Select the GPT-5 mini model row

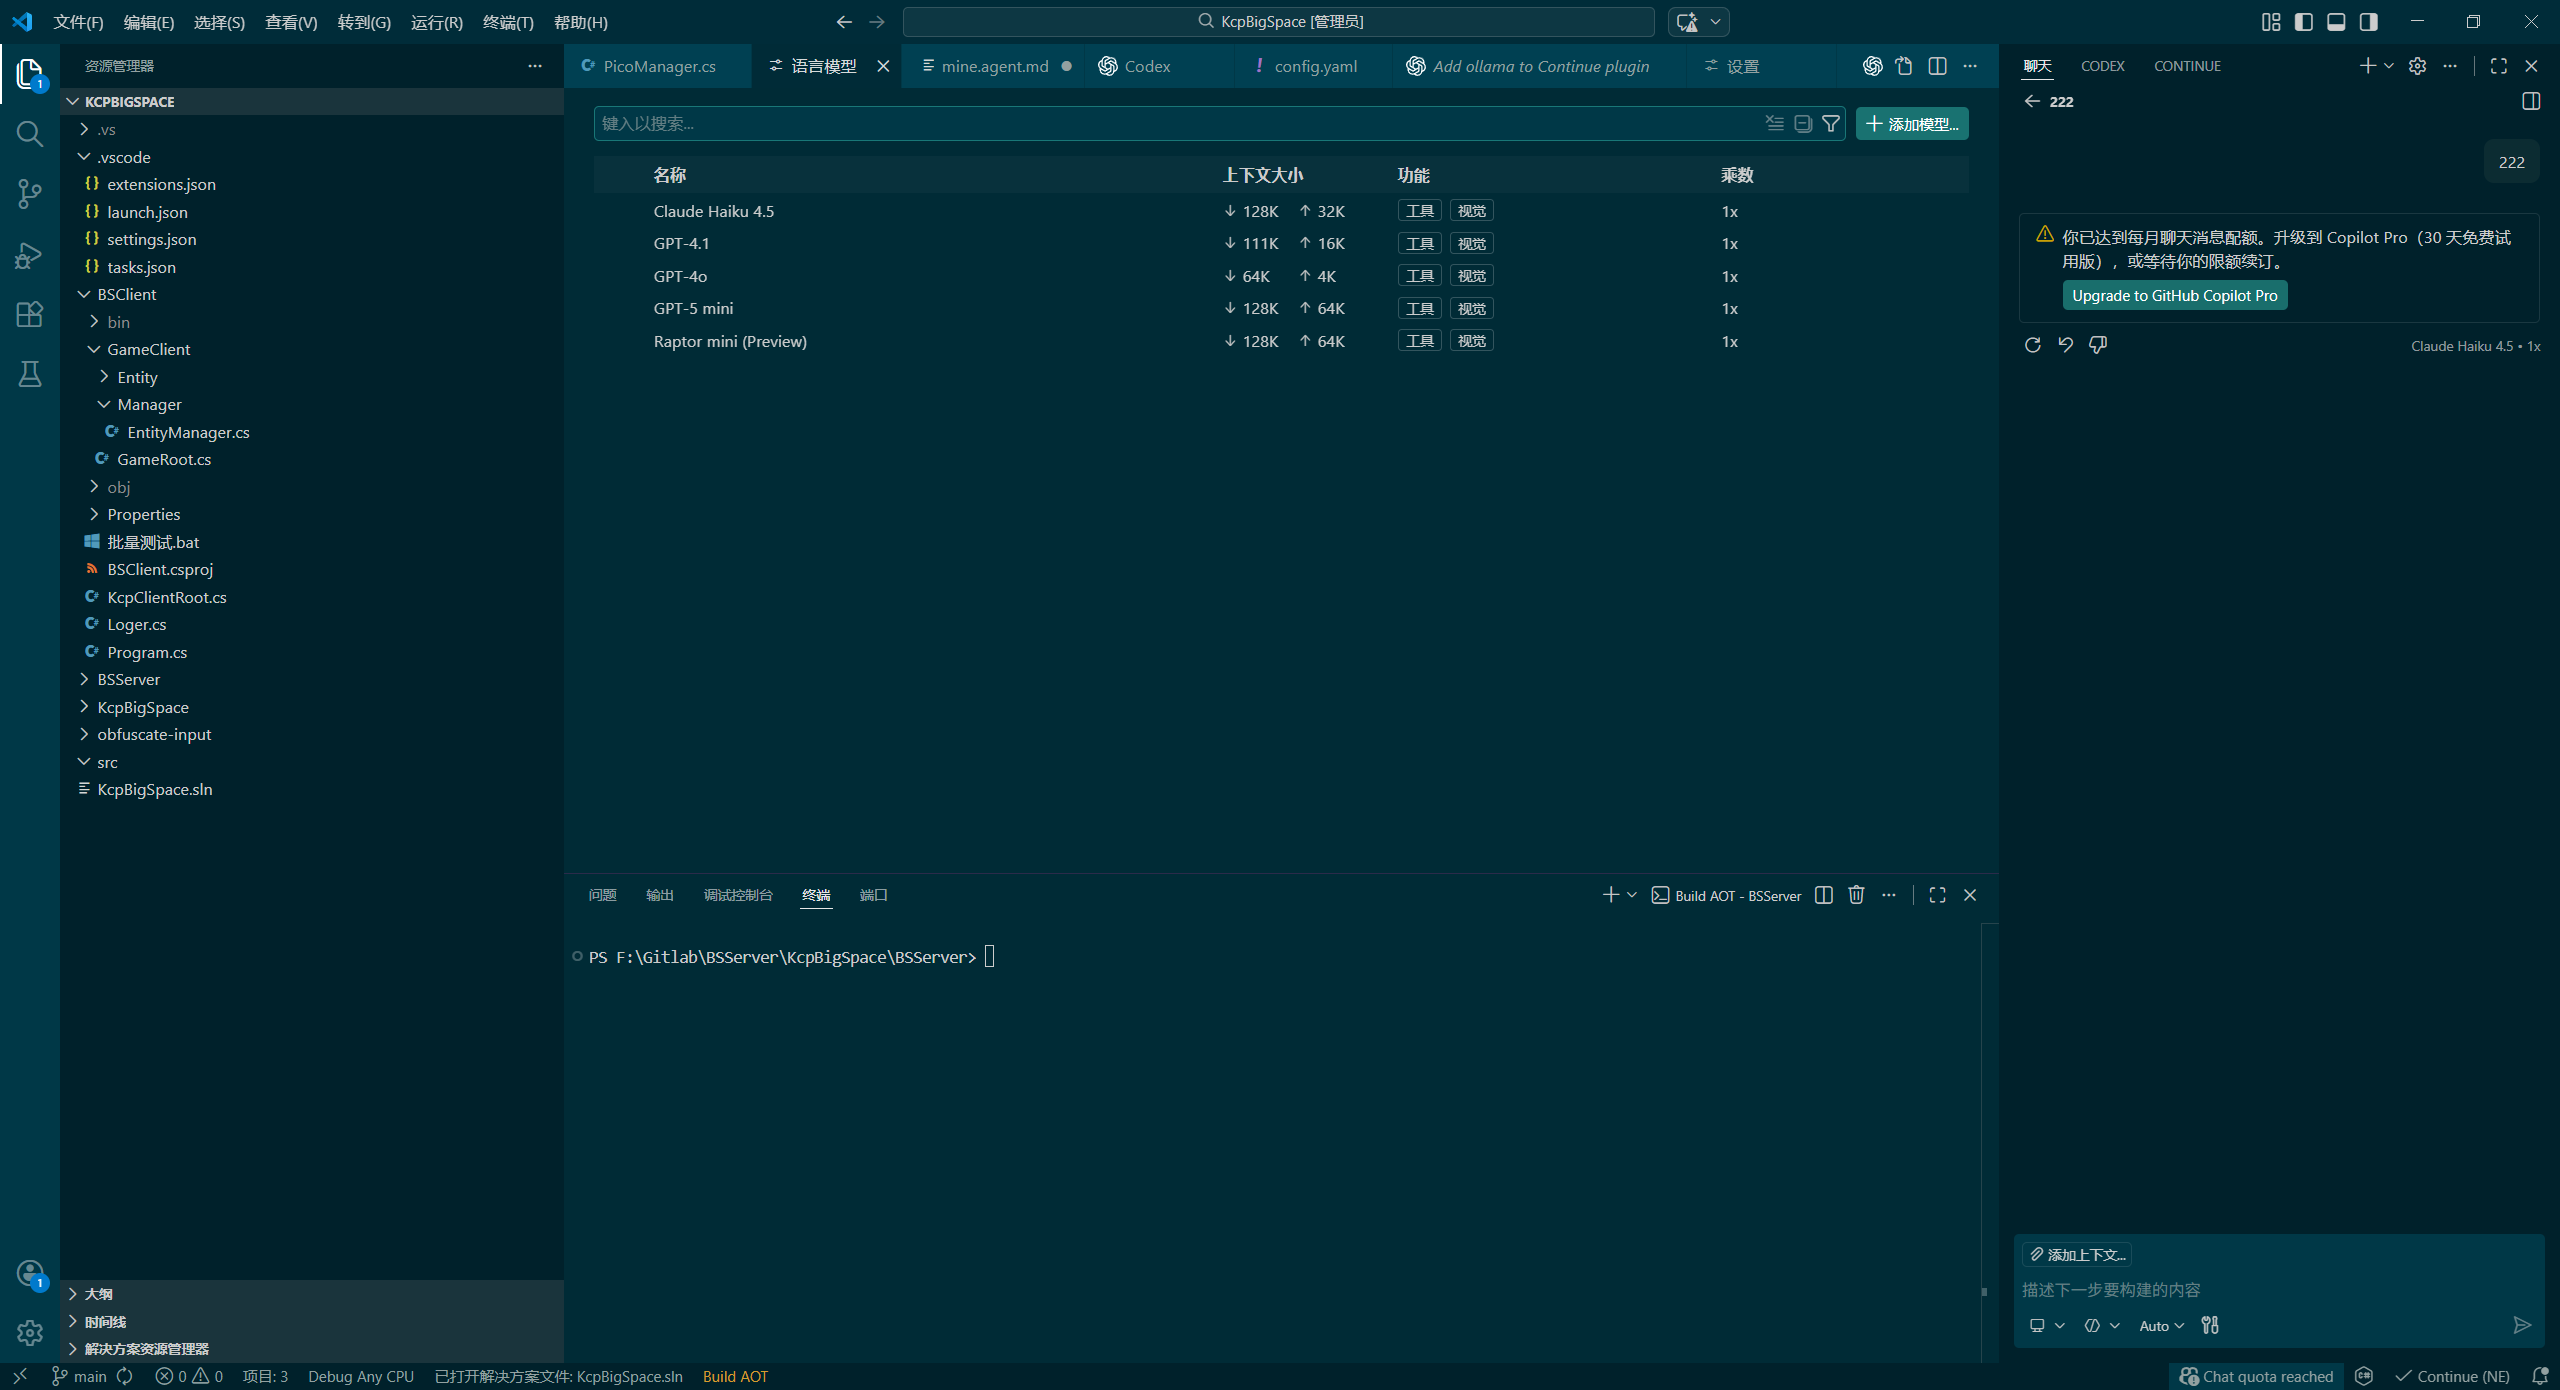[x=1281, y=309]
